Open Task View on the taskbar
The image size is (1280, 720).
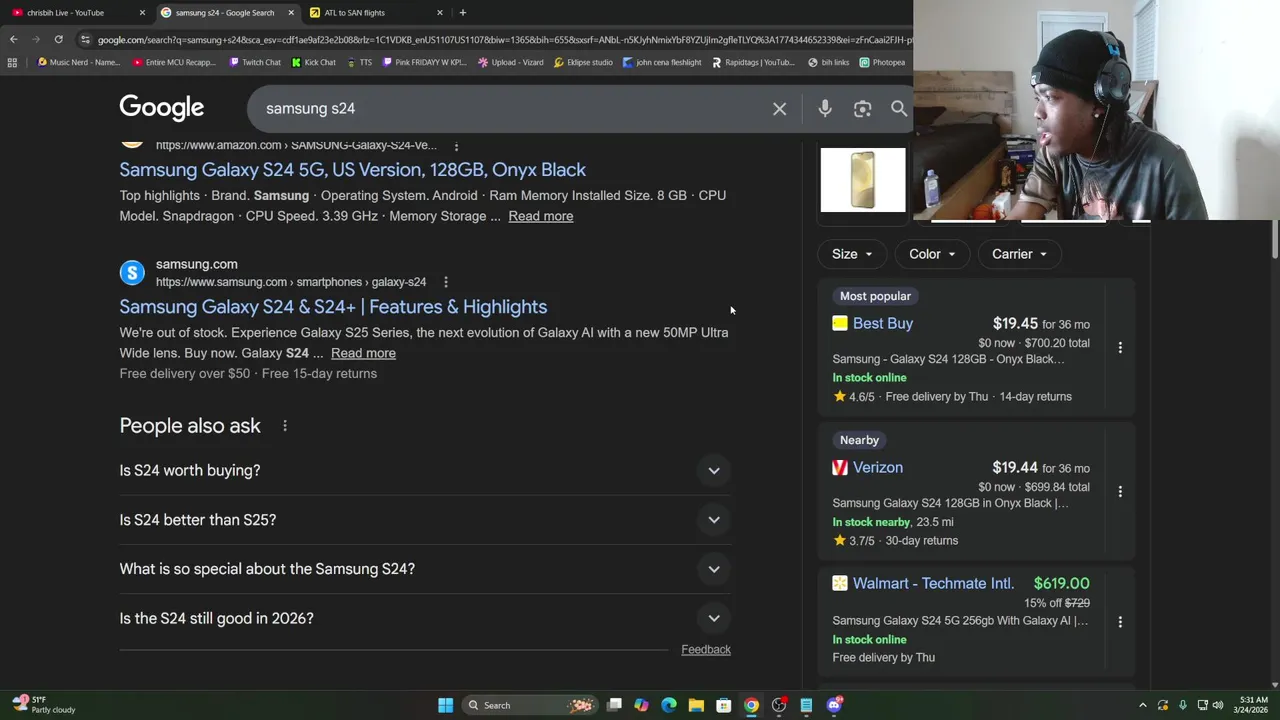[614, 705]
